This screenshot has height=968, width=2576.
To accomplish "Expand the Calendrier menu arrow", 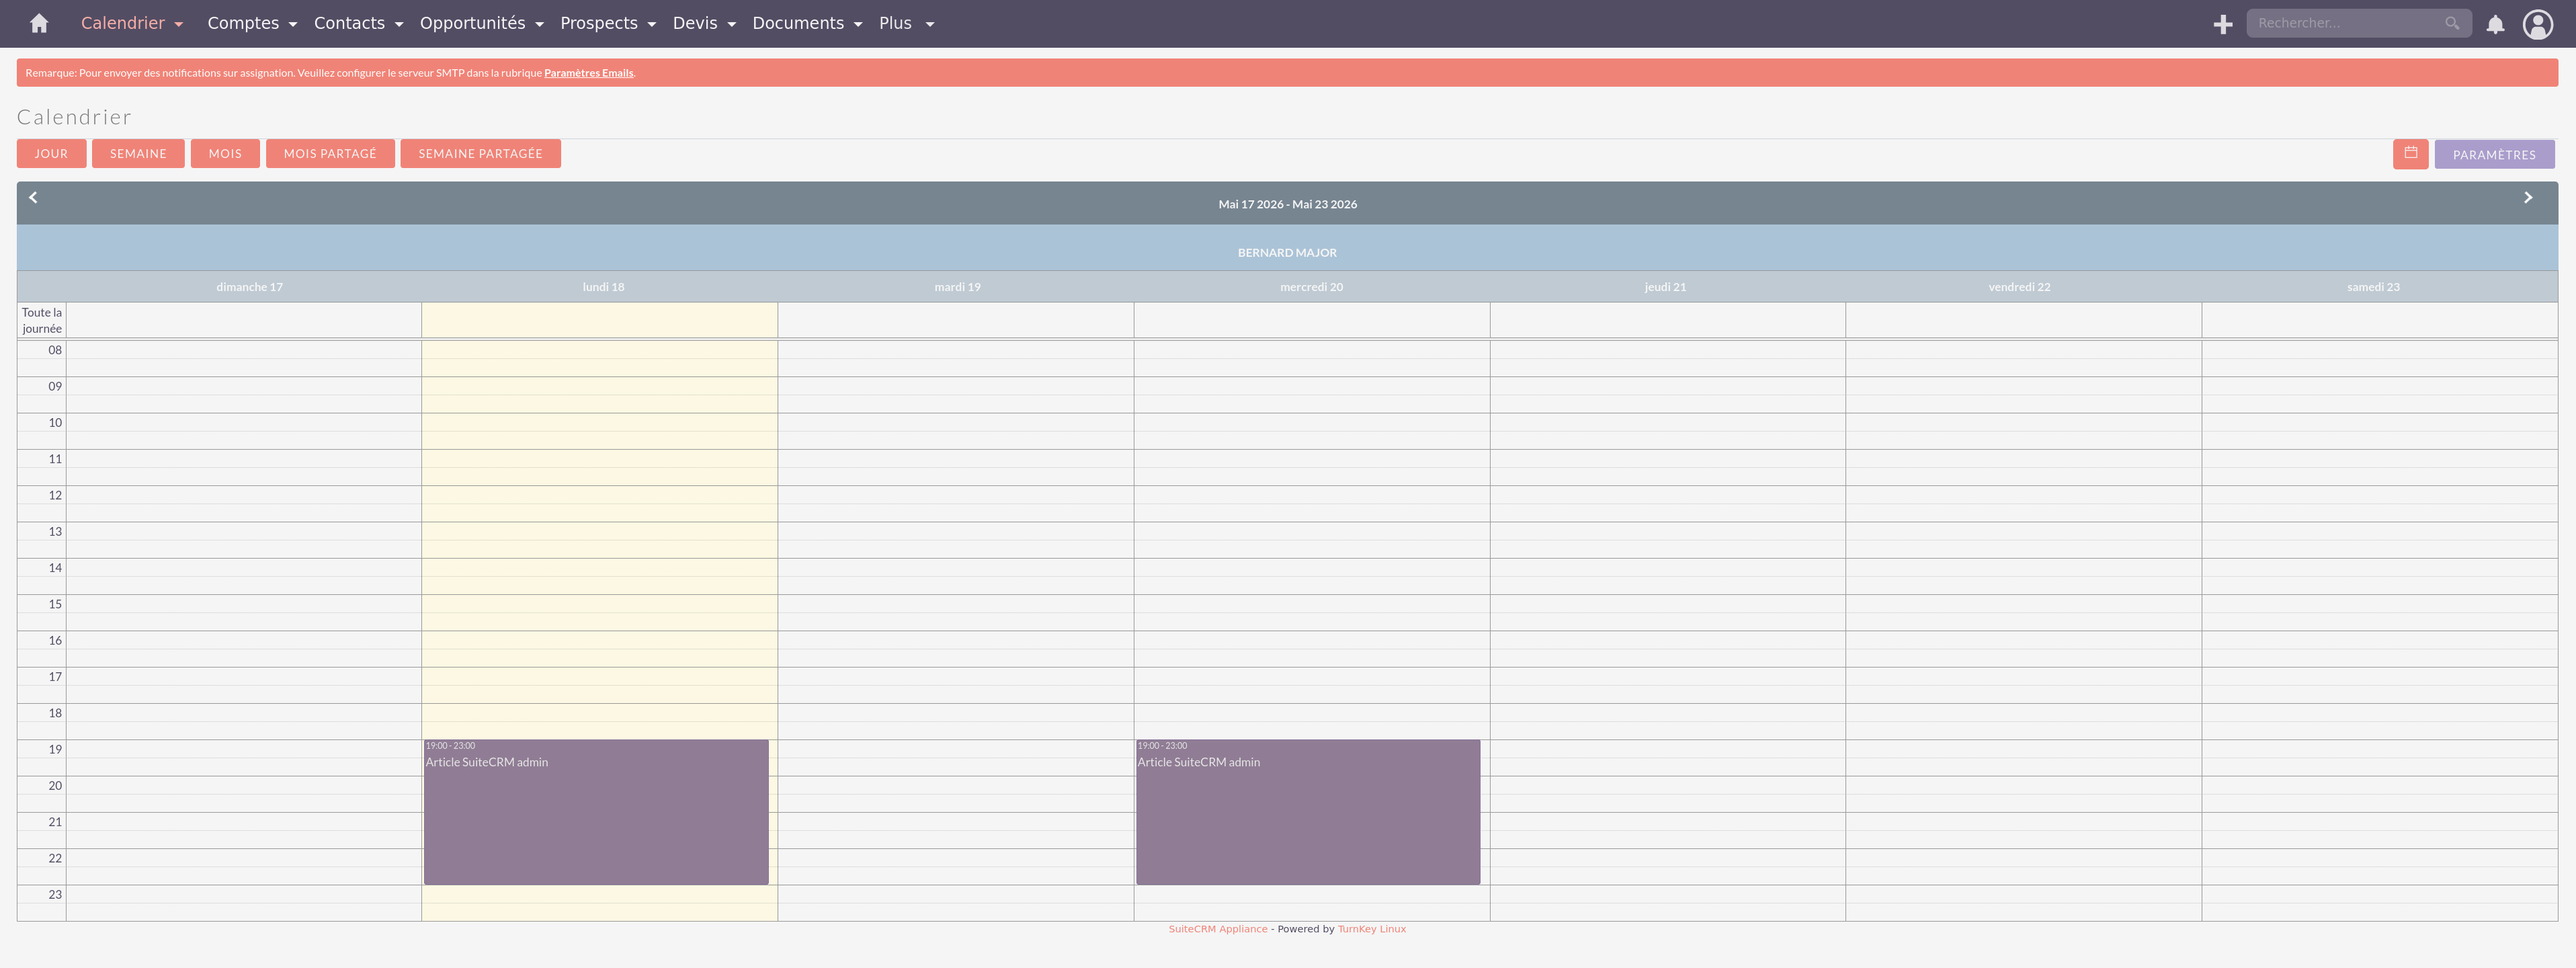I will (179, 24).
